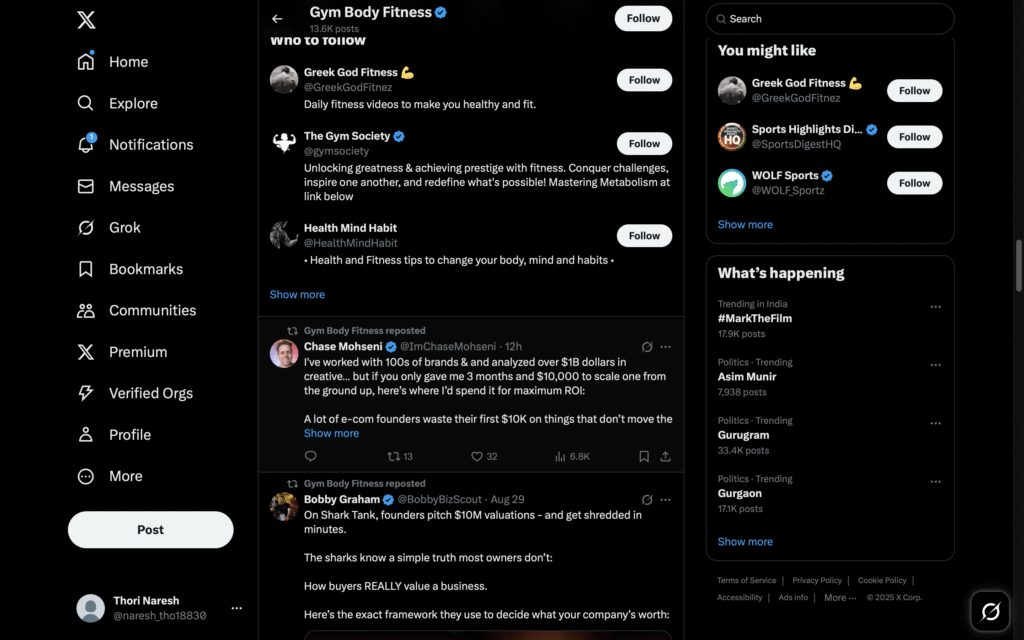Bookmark Chase Mohseni's post

tap(644, 456)
